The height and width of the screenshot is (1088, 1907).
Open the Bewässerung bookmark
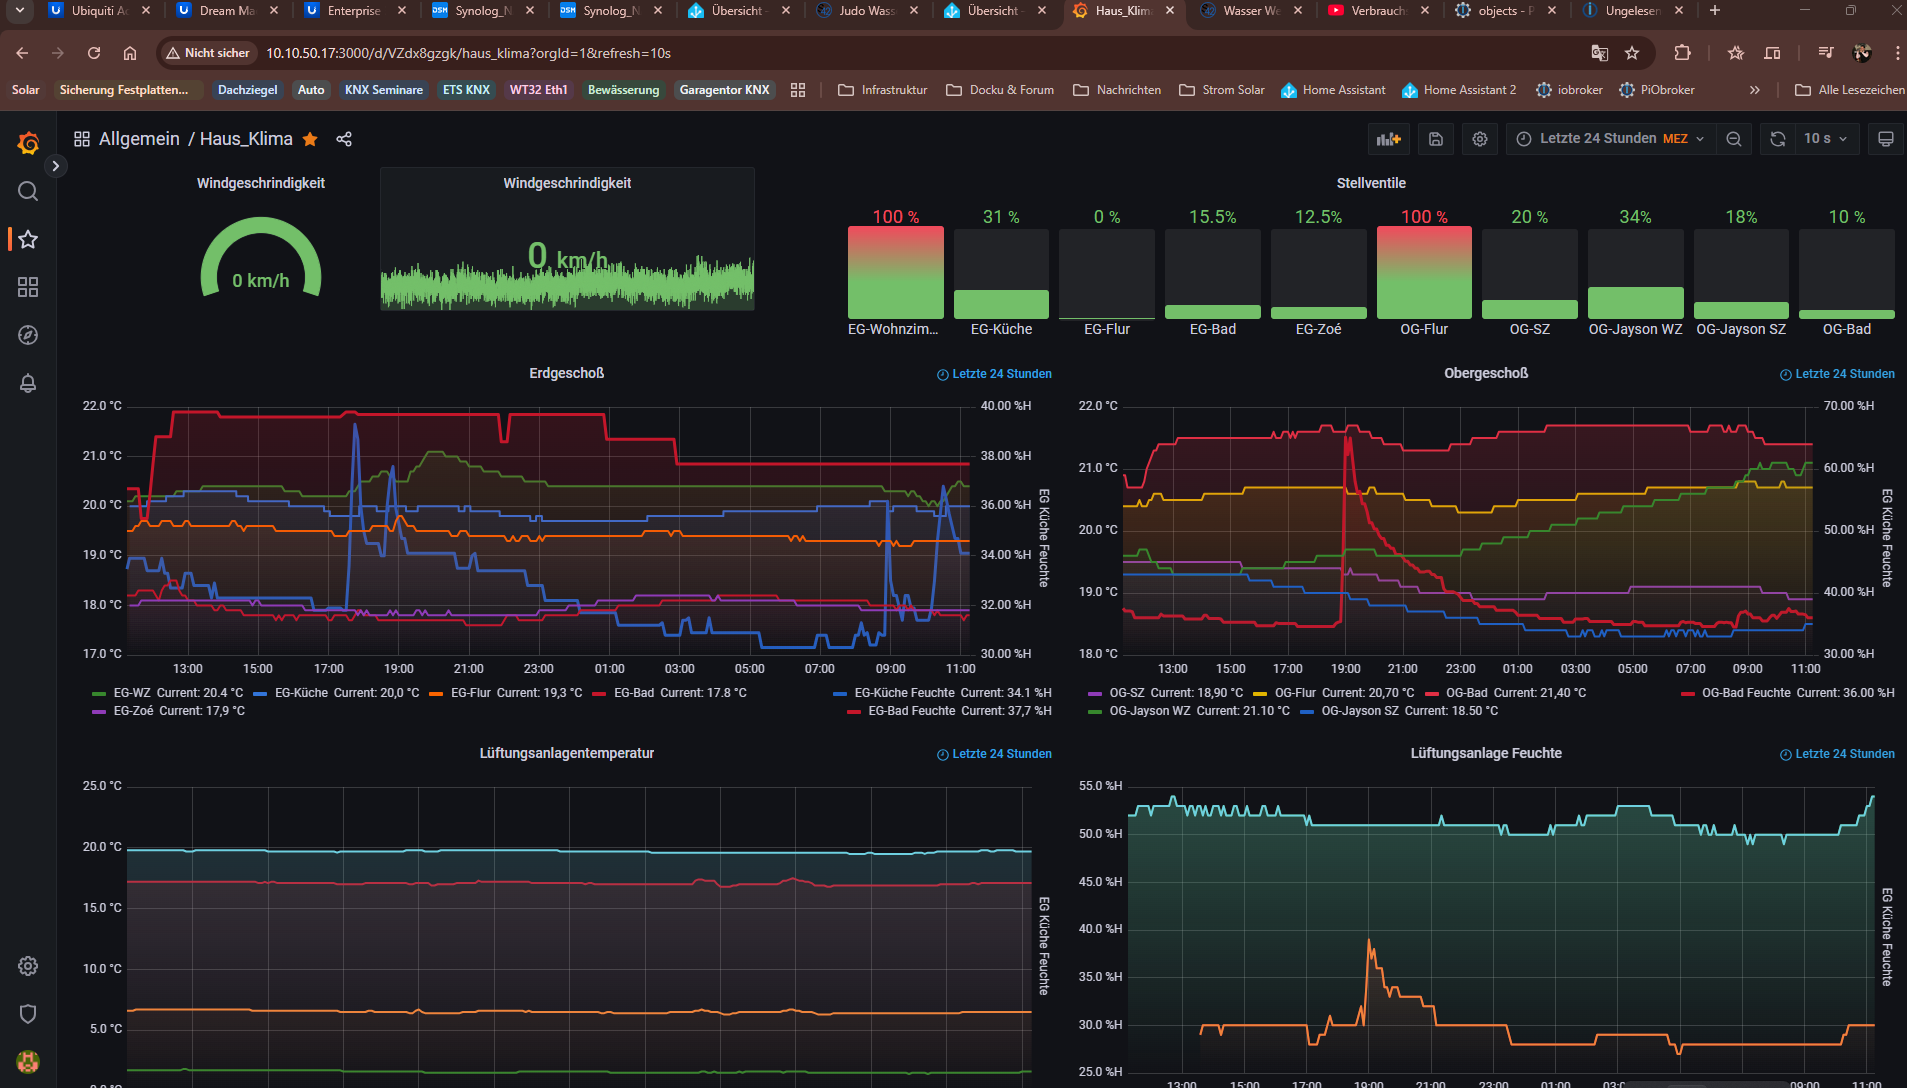pos(623,90)
